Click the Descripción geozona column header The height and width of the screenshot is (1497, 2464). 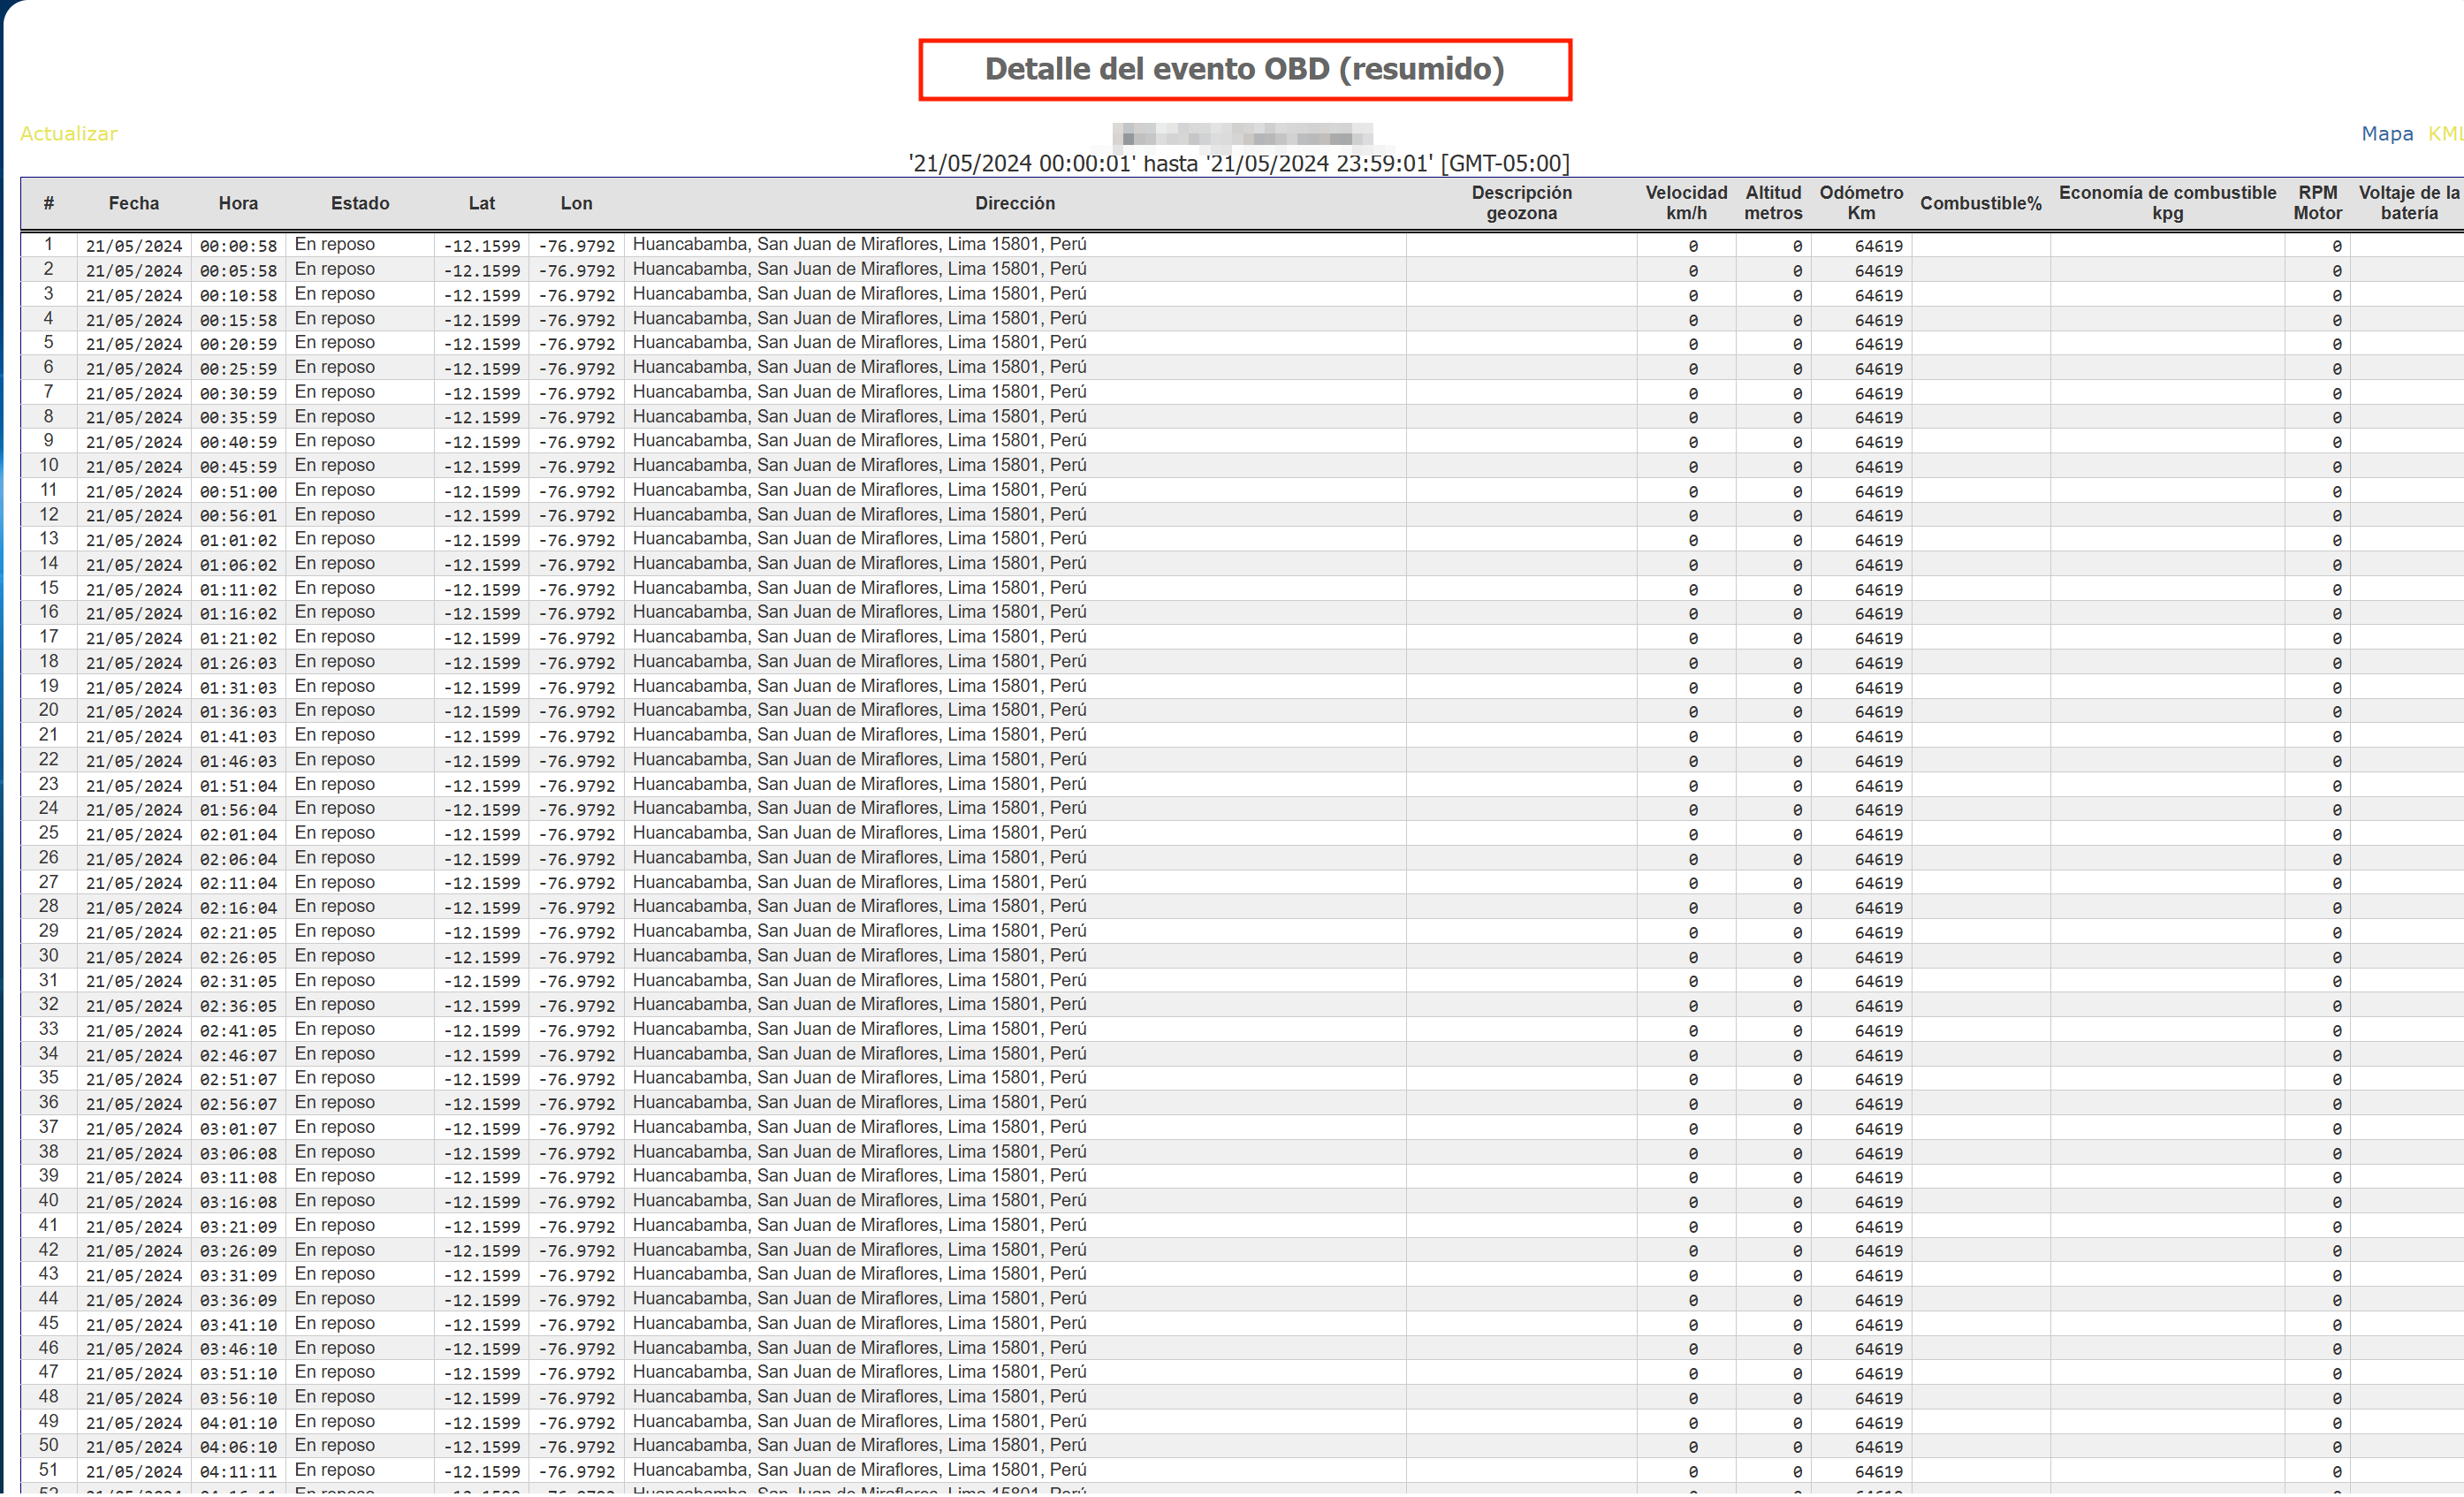(1521, 203)
